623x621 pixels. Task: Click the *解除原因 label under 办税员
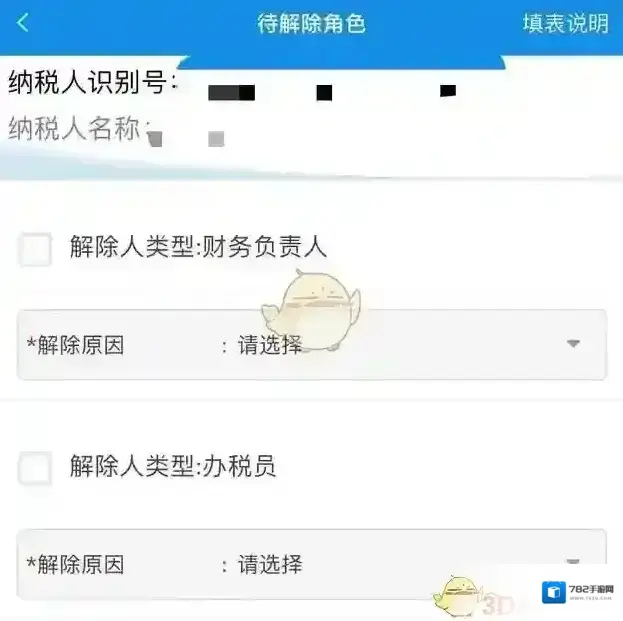(75, 564)
